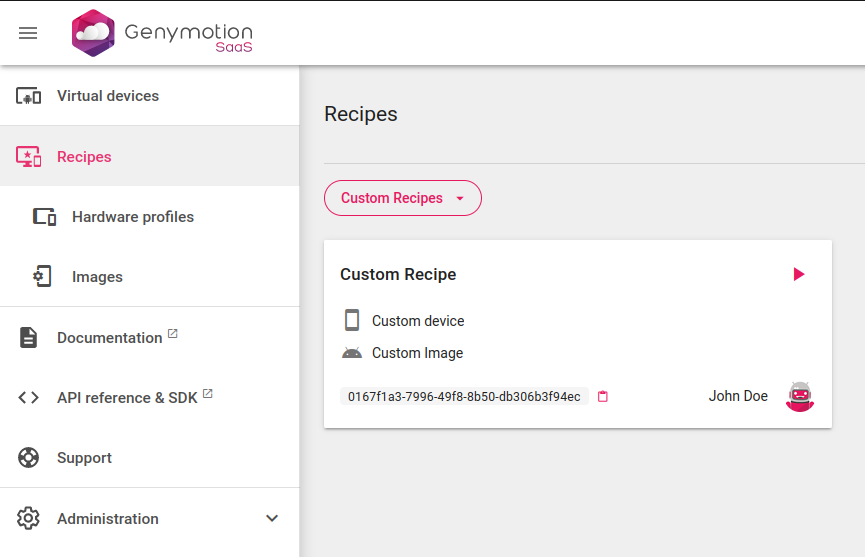
Task: Click the Hardware profiles icon
Action: [44, 217]
